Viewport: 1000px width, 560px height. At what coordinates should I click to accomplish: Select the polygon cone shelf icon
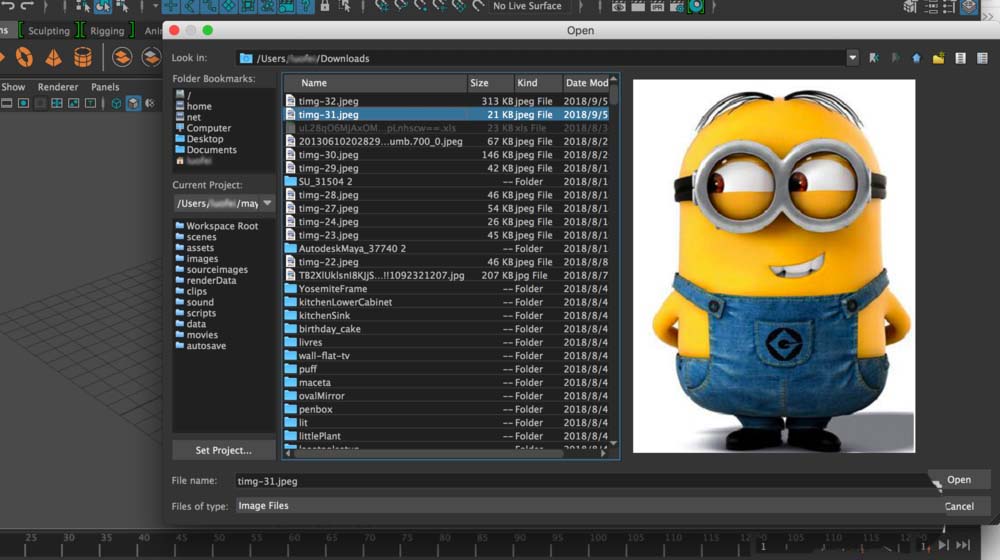[x=53, y=58]
